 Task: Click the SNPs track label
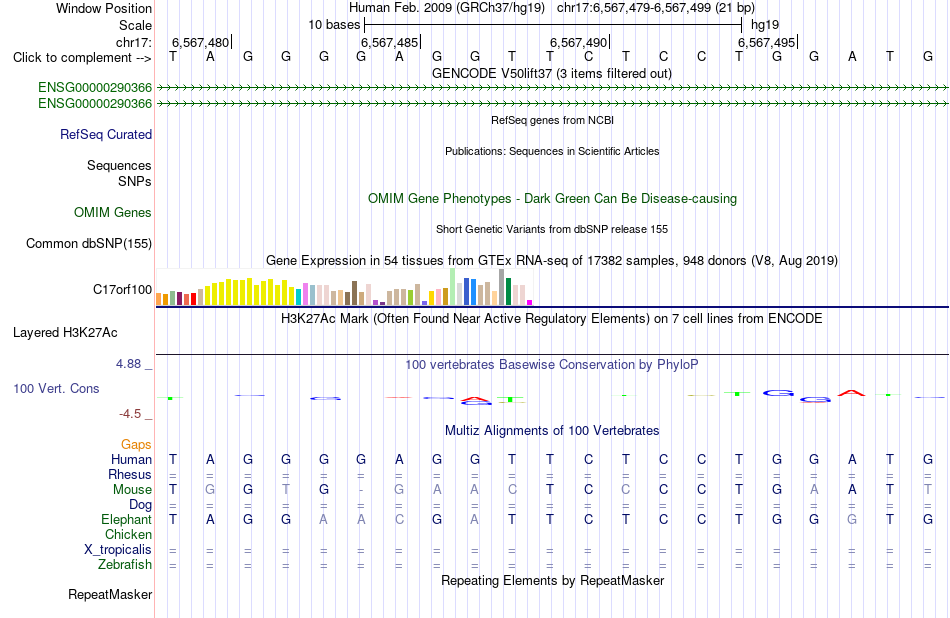[x=135, y=181]
